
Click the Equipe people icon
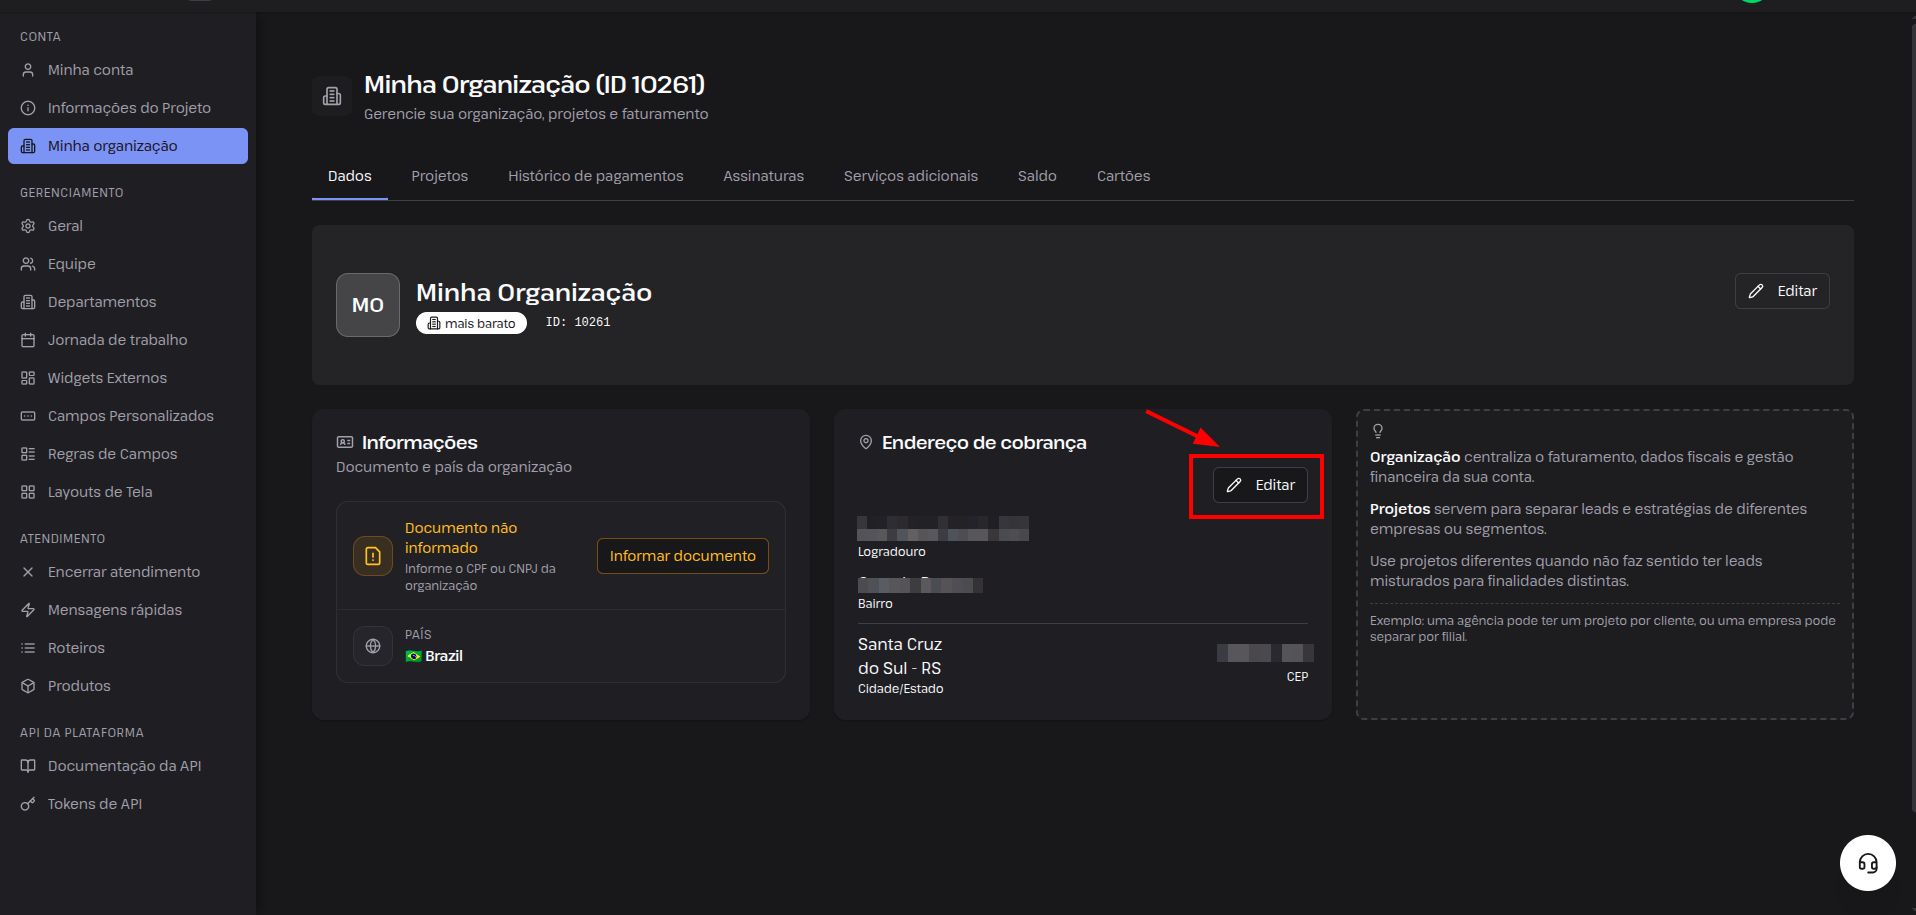point(28,264)
